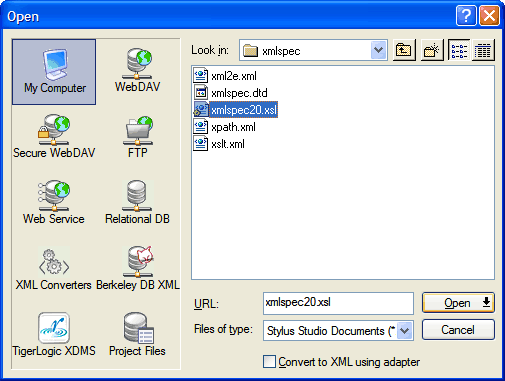The height and width of the screenshot is (381, 505).
Task: Click the xpath.xml file icon
Action: [x=201, y=127]
